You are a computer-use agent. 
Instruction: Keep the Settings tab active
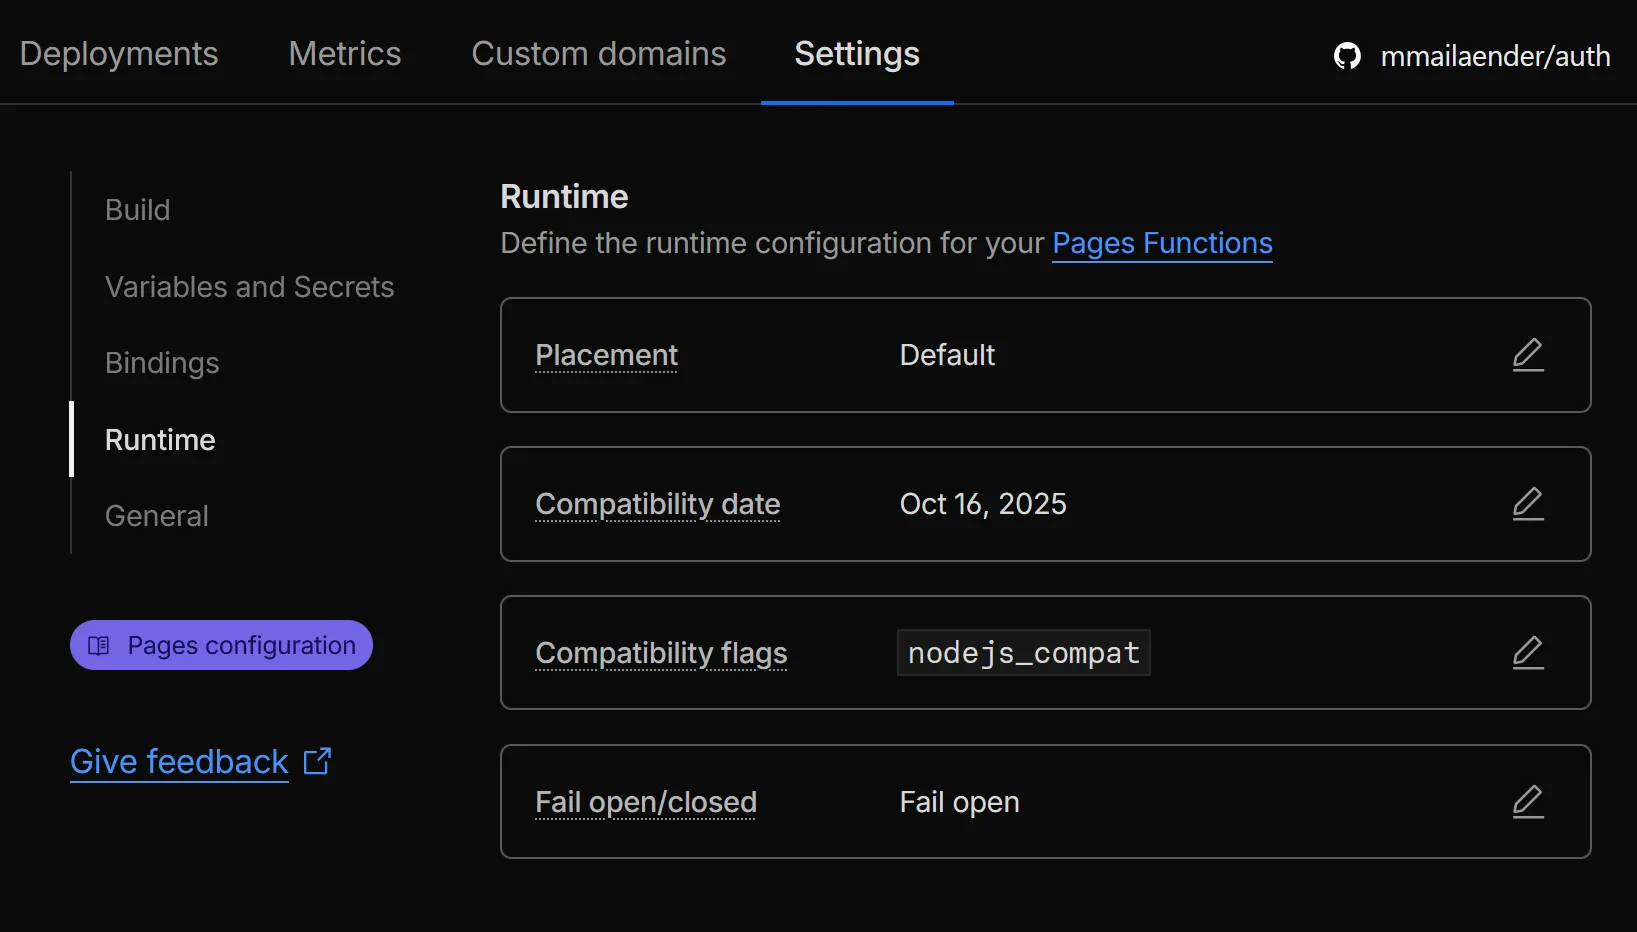[856, 55]
